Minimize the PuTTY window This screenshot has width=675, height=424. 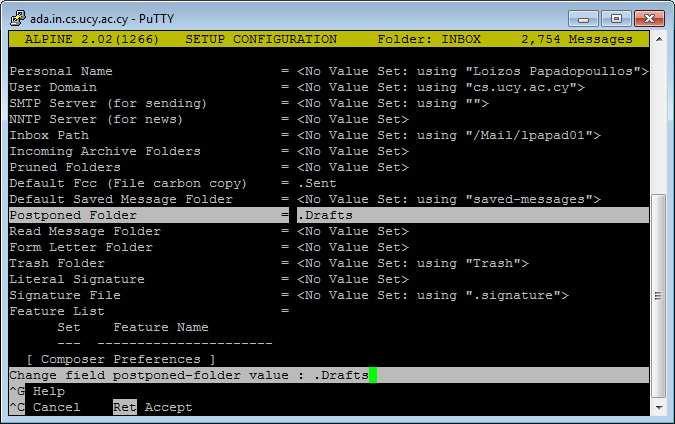[583, 19]
